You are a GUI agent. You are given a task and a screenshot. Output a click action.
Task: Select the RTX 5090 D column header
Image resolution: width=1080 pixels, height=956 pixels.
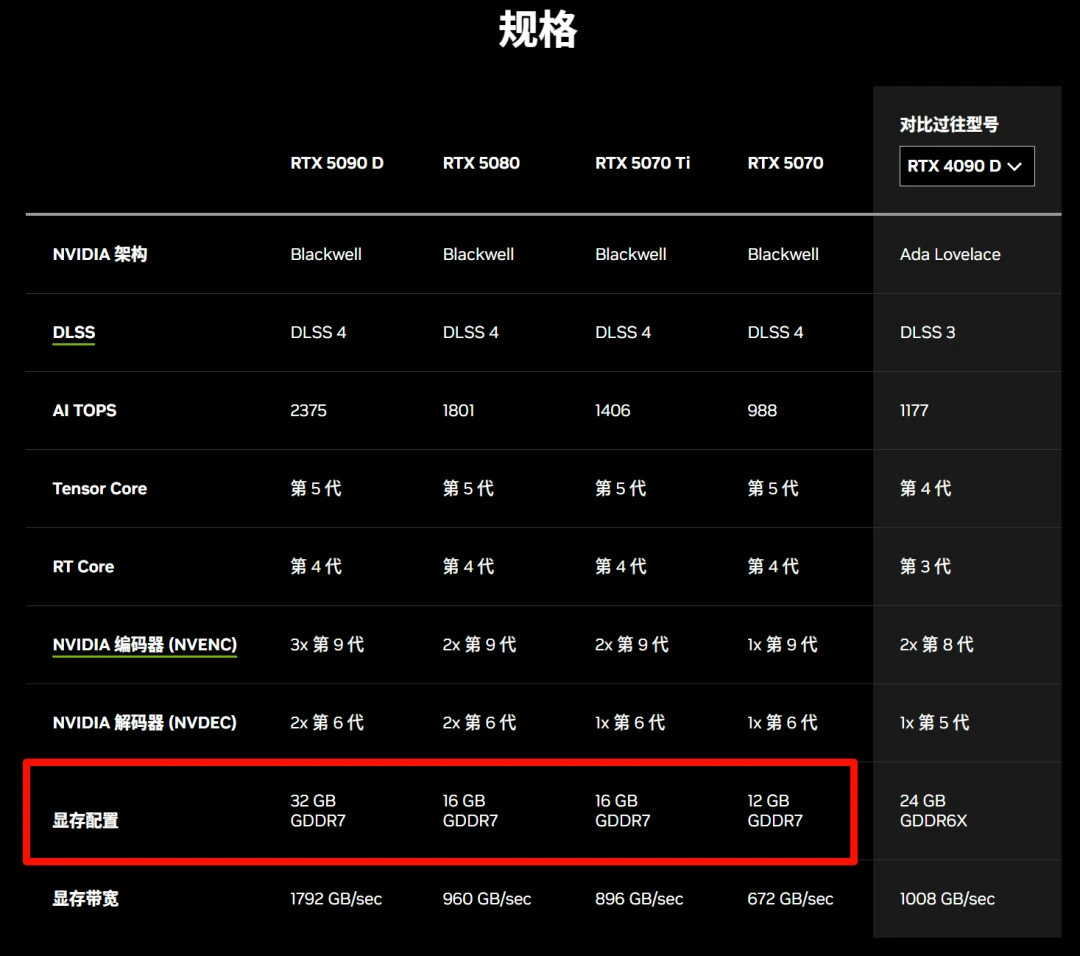[337, 163]
